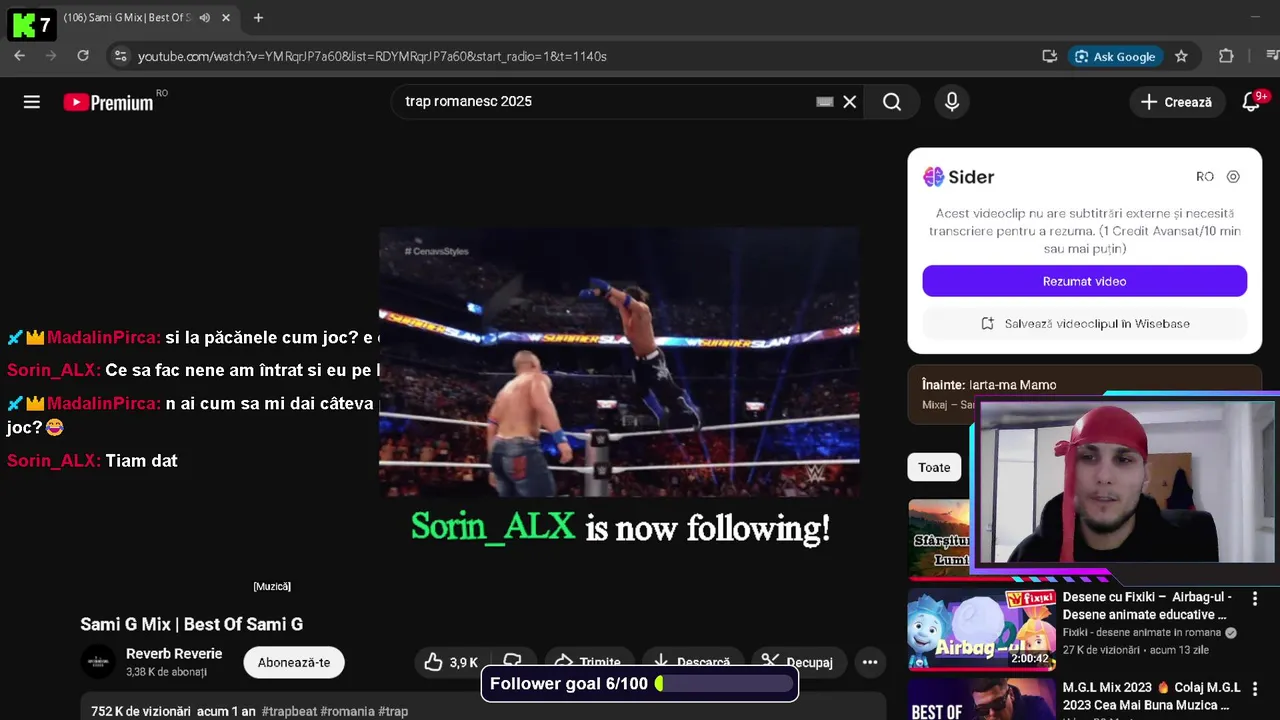This screenshot has height=720, width=1280.
Task: Click the download arrow icon for Descarcă
Action: click(x=661, y=662)
